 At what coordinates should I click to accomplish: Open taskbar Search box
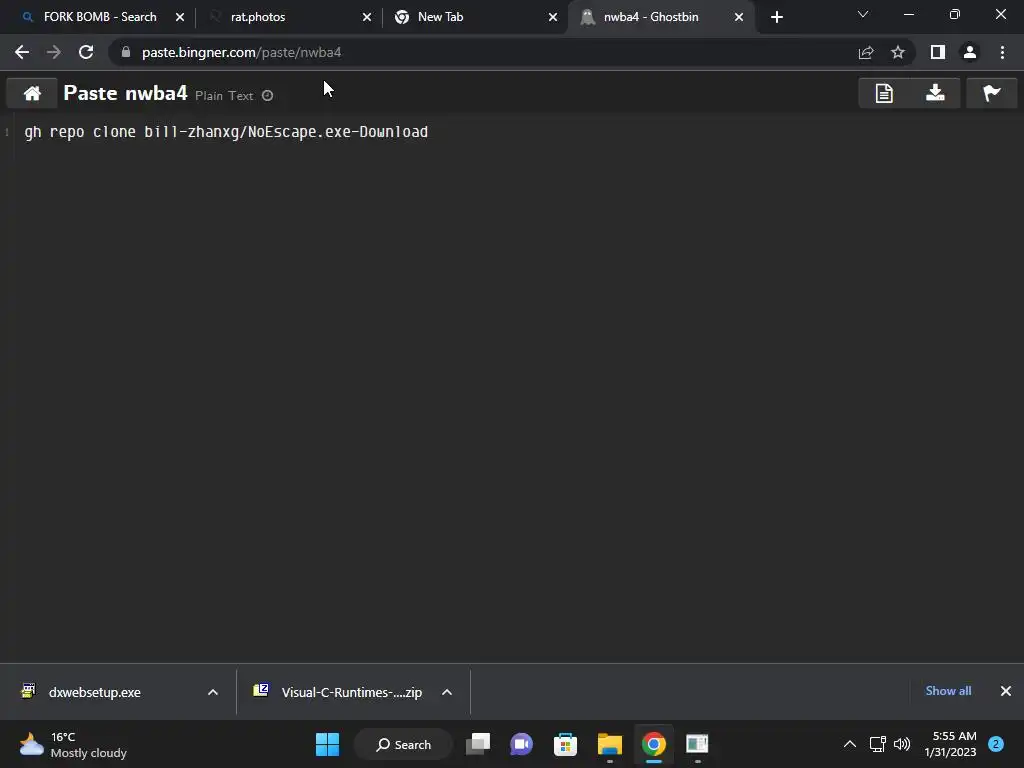(x=403, y=744)
